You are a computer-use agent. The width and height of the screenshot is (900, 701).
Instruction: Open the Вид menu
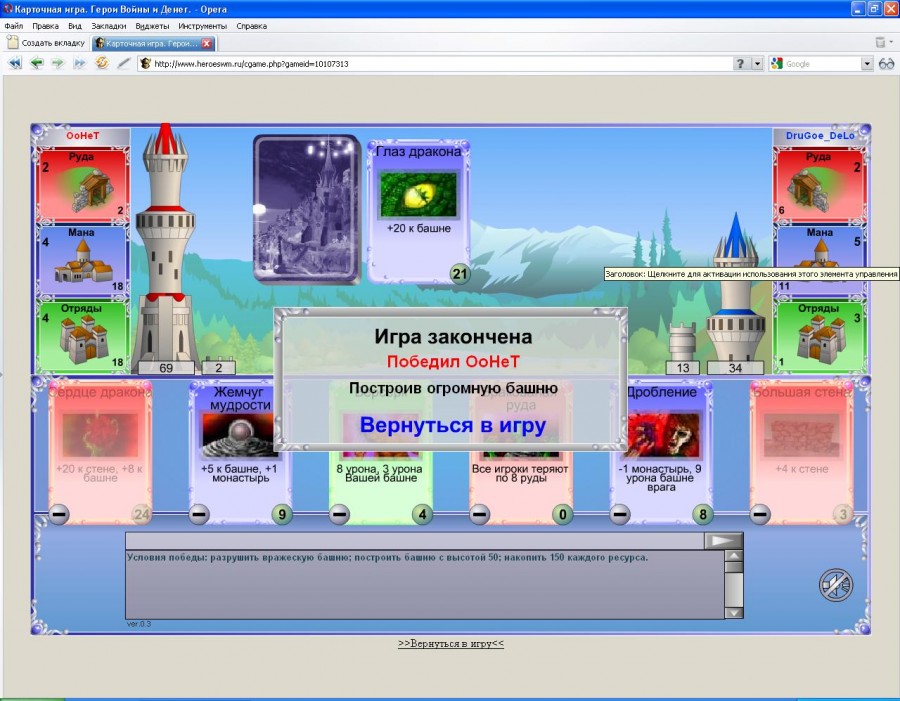click(x=75, y=26)
